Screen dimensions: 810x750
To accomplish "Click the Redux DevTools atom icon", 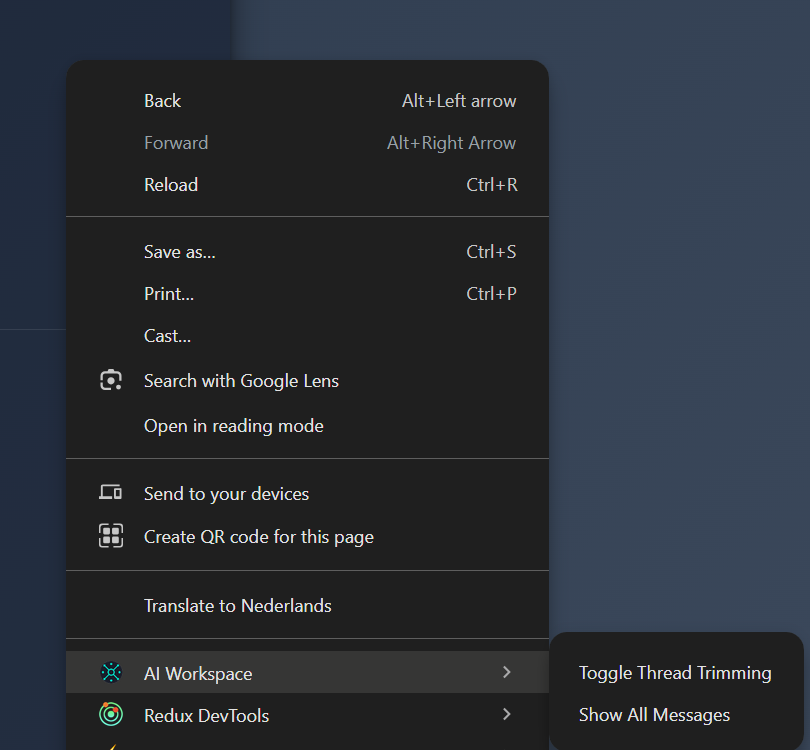I will click(x=110, y=715).
